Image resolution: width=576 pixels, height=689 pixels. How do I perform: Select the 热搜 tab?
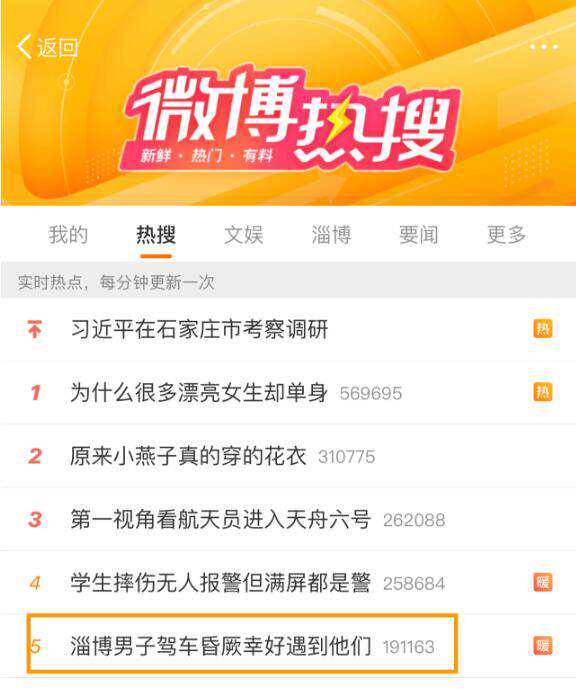click(x=156, y=235)
